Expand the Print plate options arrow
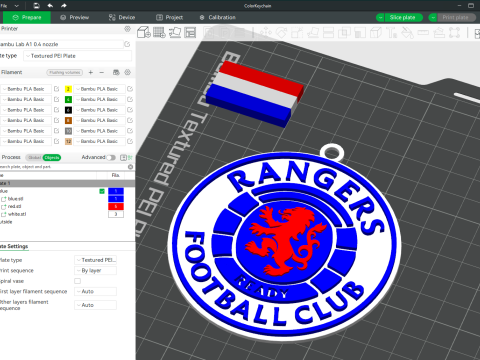The image size is (480, 360). click(x=433, y=17)
